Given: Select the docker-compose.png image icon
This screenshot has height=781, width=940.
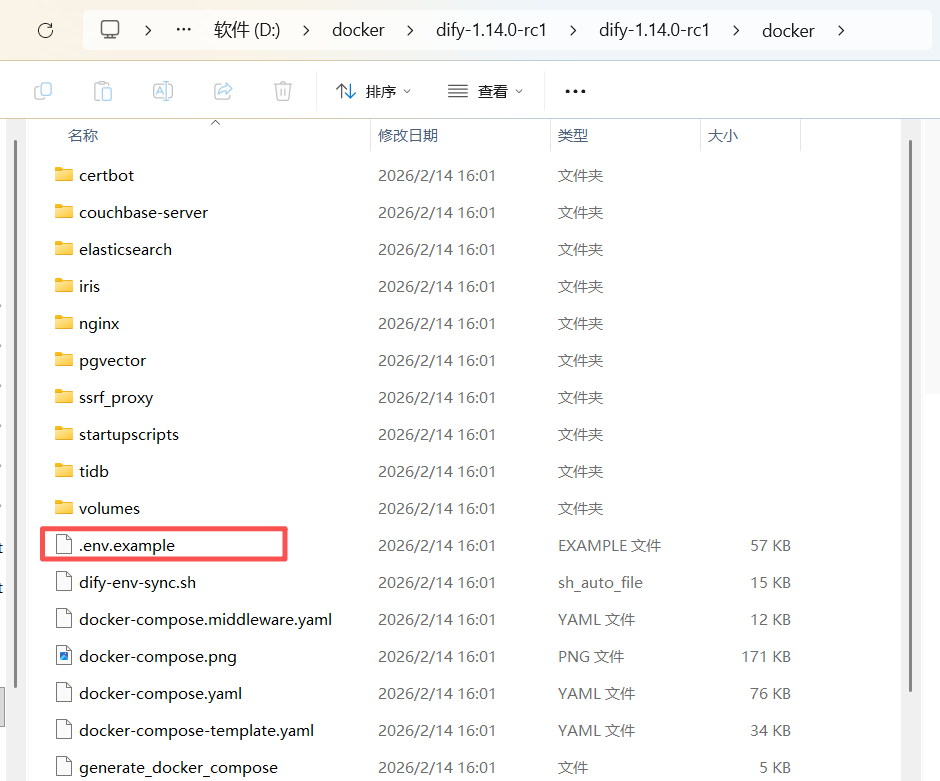Looking at the screenshot, I should click(64, 656).
